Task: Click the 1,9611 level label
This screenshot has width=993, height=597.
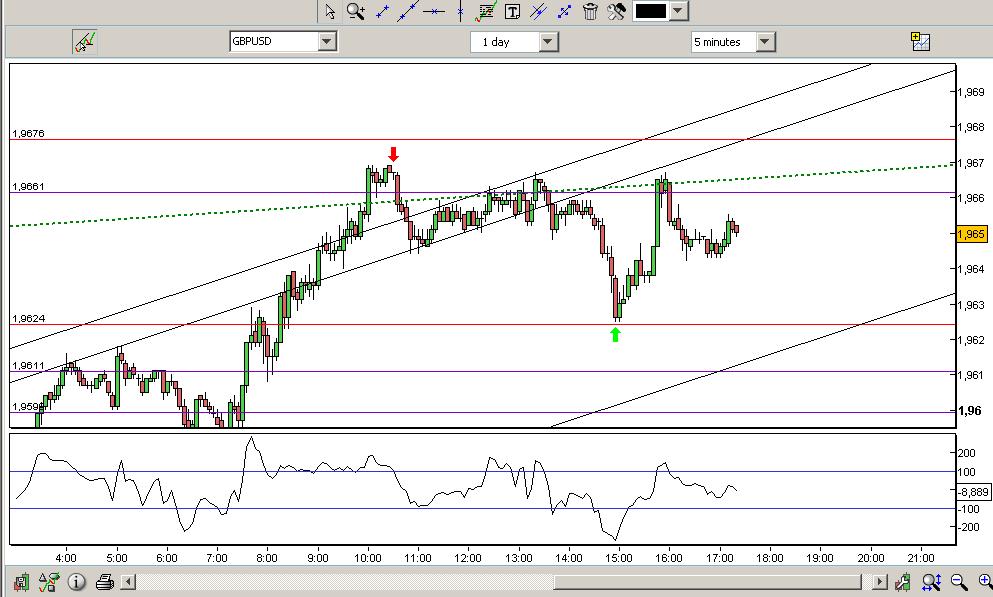Action: pos(28,366)
